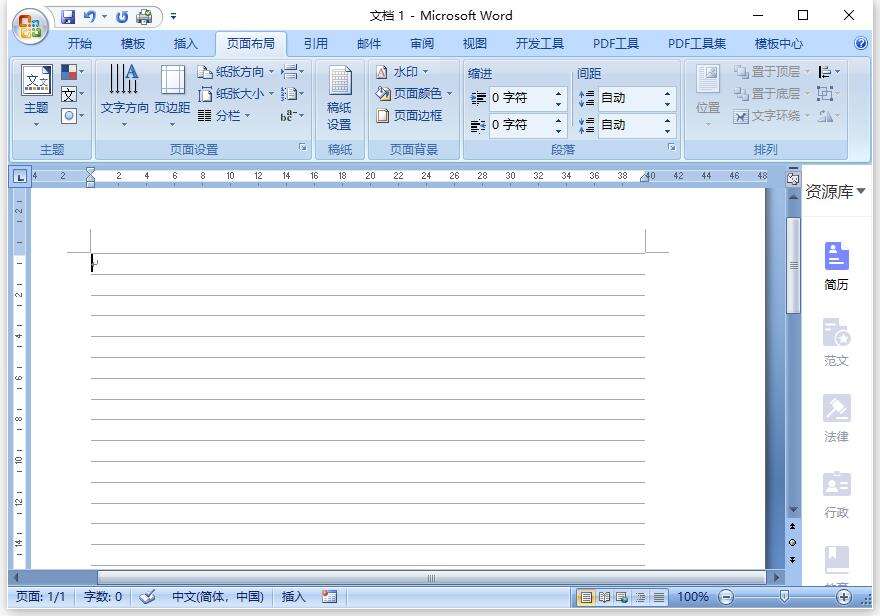Click macro recording status bar icon
Image resolution: width=880 pixels, height=616 pixels.
[329, 596]
